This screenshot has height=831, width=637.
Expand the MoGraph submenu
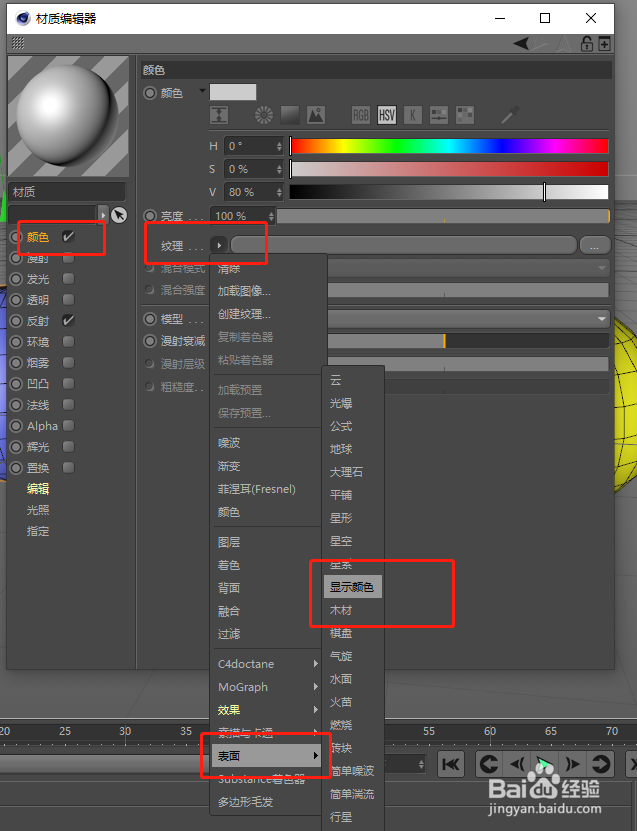pos(268,687)
